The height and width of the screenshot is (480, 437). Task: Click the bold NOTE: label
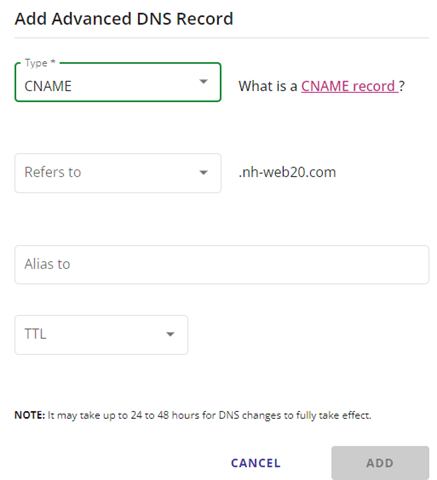pyautogui.click(x=30, y=415)
